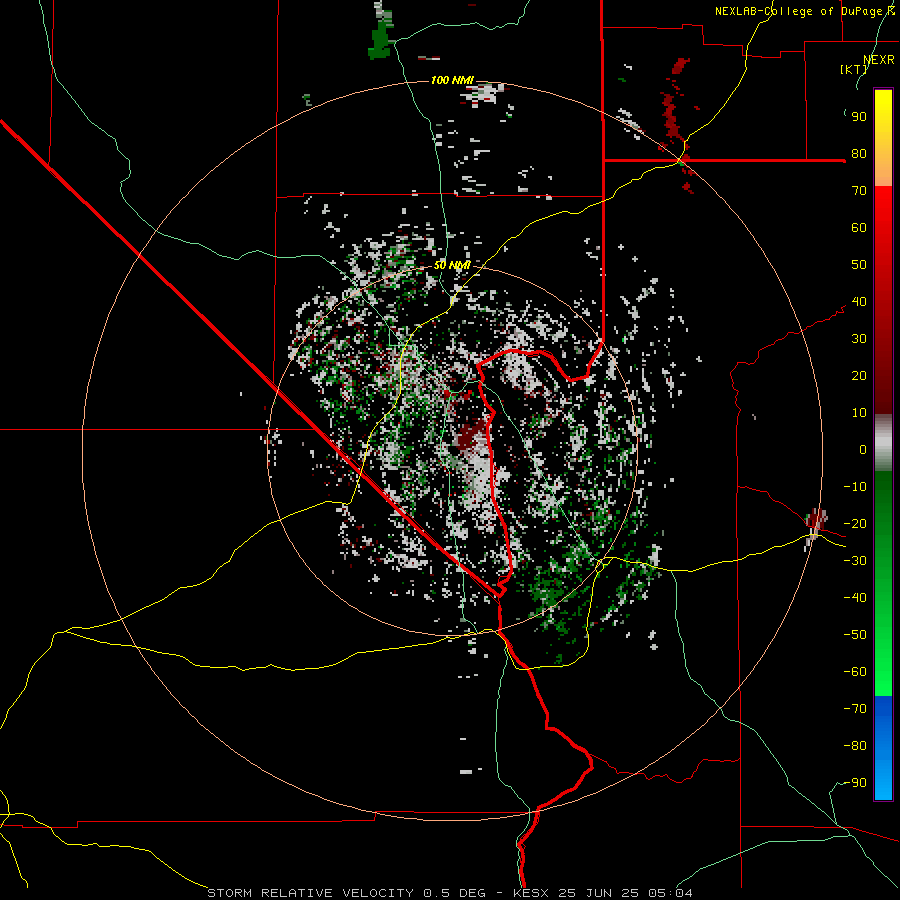
Task: Click the -50 value on velocity scale
Action: [855, 635]
